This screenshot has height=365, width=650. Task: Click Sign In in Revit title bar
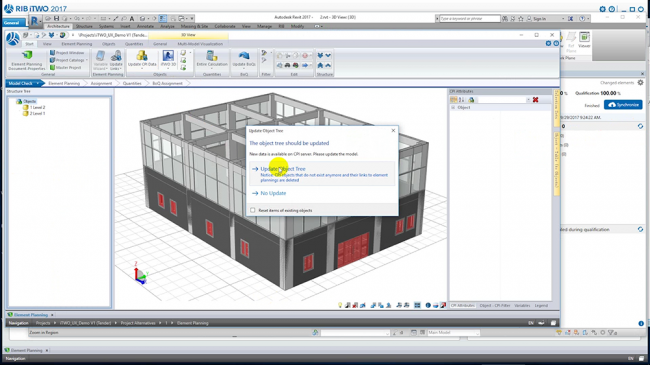click(x=539, y=19)
